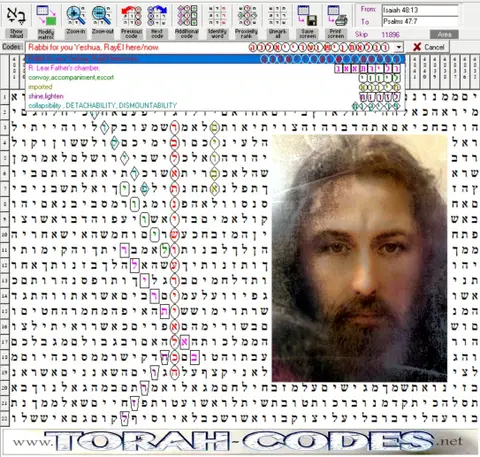Add an Additional code
480x457 pixels.
[x=187, y=21]
